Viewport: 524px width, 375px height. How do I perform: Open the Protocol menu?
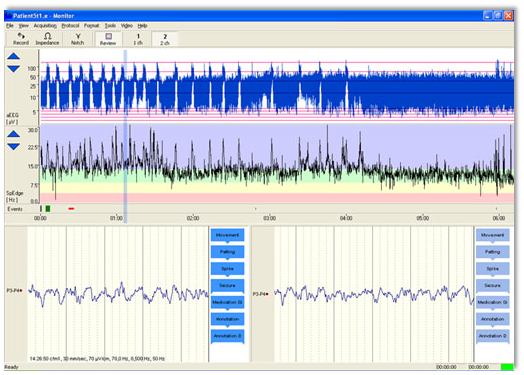pos(70,25)
